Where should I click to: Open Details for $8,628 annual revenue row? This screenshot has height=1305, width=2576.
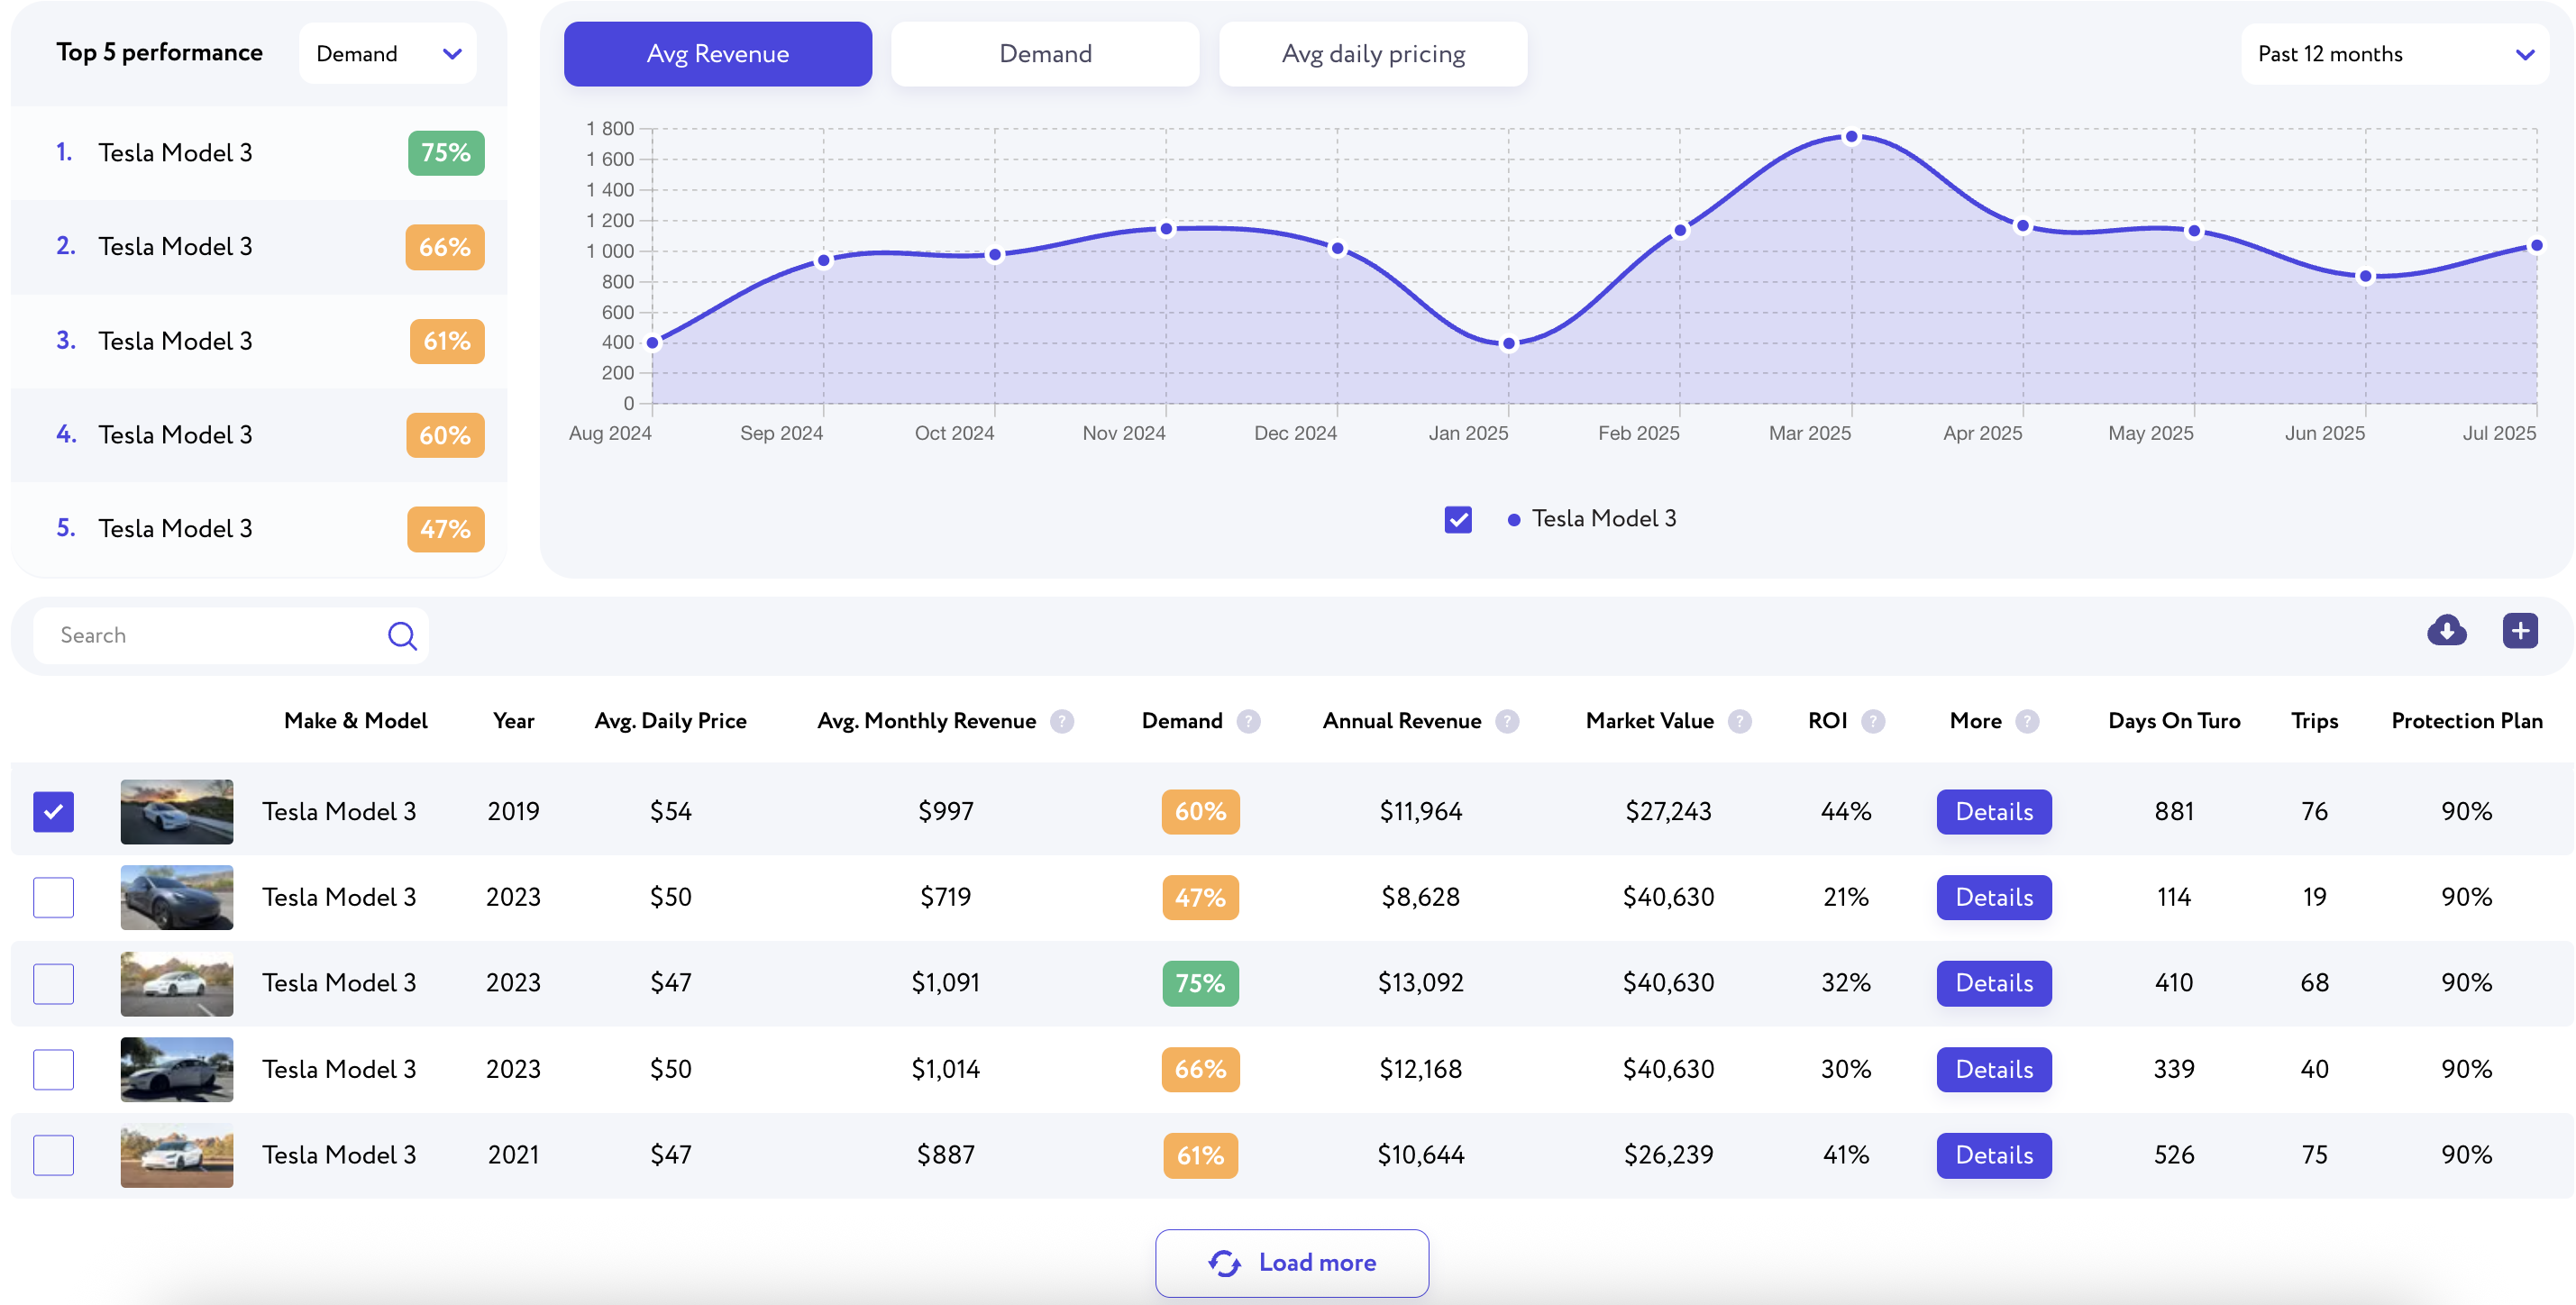pos(1994,897)
